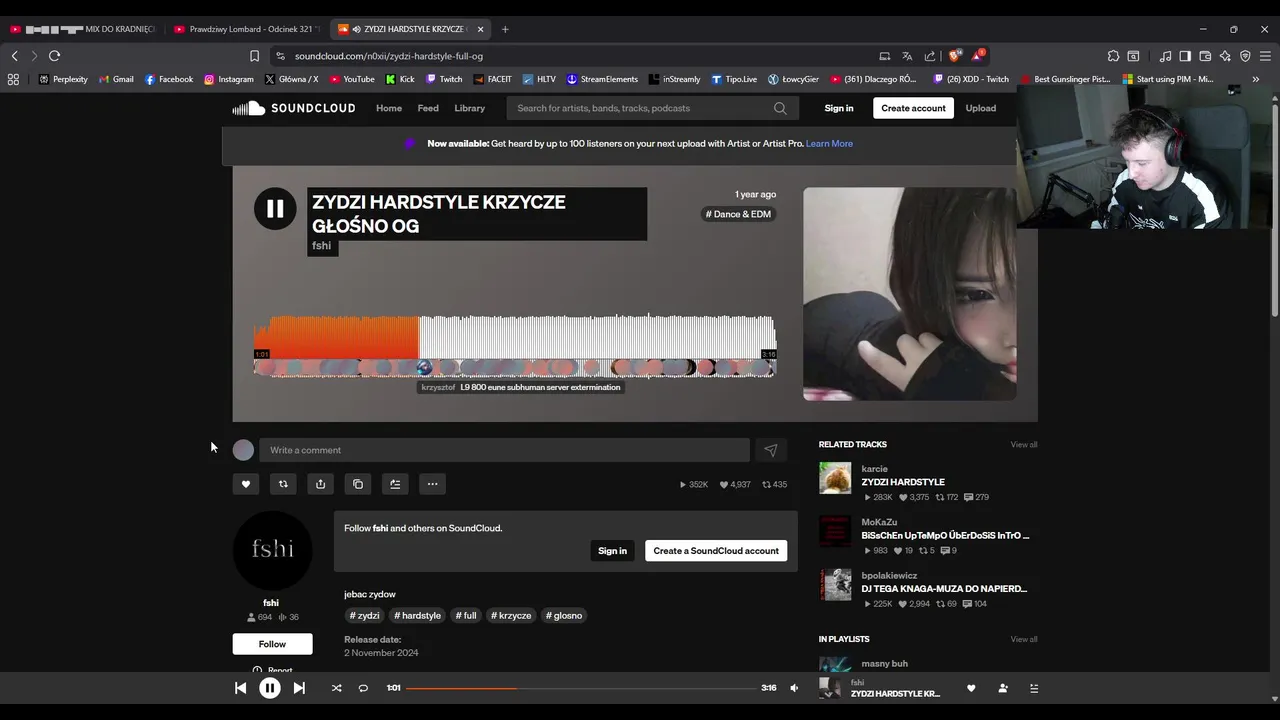The image size is (1280, 720).
Task: Click Sign in in the follow prompt
Action: click(x=612, y=551)
